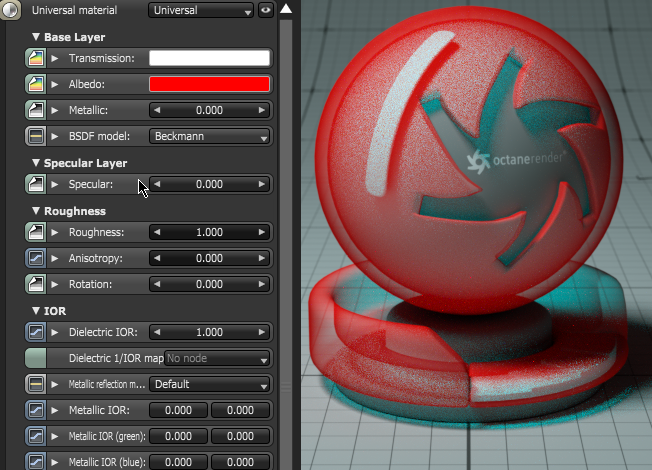Click the first Metallic IOR (green) field
The height and width of the screenshot is (470, 652).
[178, 436]
